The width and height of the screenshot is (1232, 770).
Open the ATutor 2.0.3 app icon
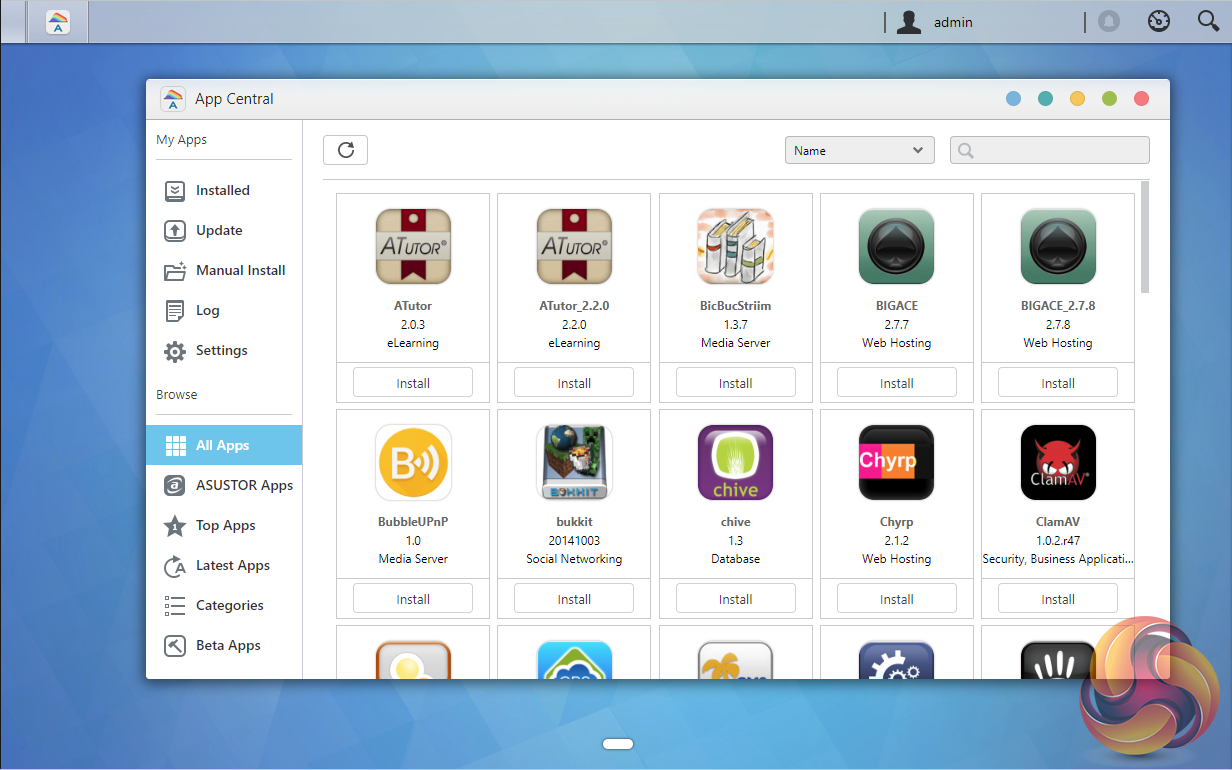tap(413, 246)
